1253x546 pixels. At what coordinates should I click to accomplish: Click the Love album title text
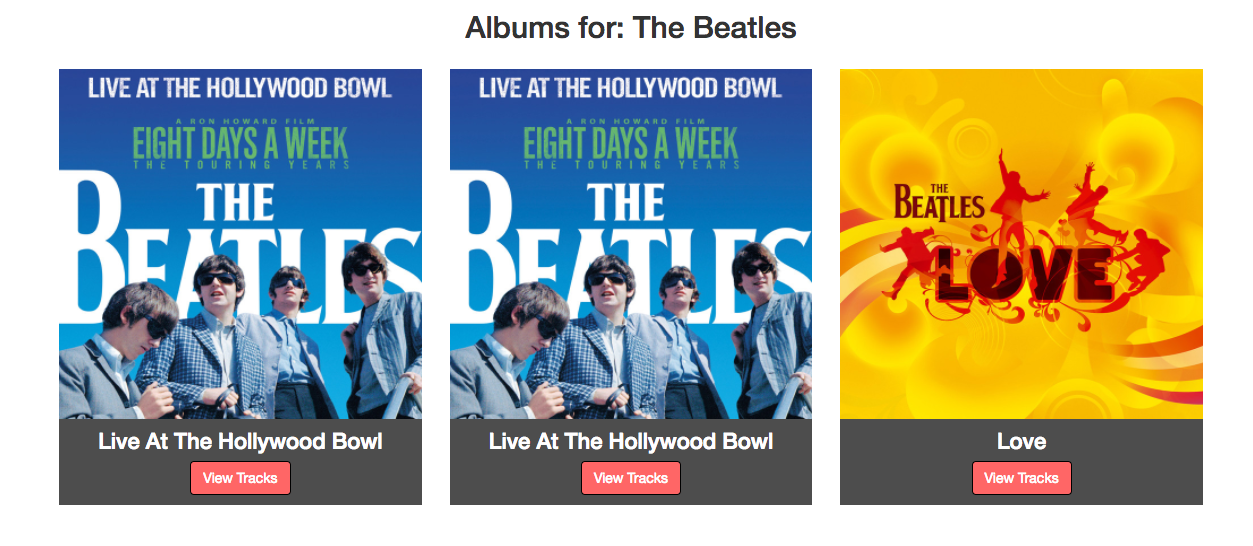(1021, 441)
